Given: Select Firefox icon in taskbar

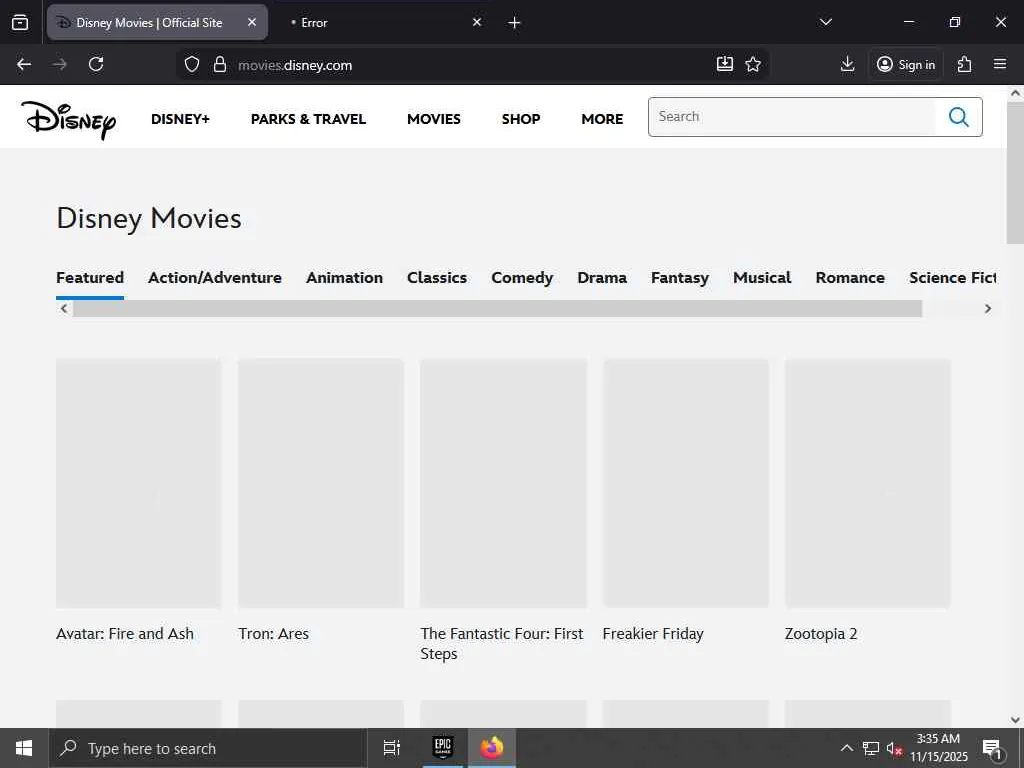Looking at the screenshot, I should coord(492,748).
